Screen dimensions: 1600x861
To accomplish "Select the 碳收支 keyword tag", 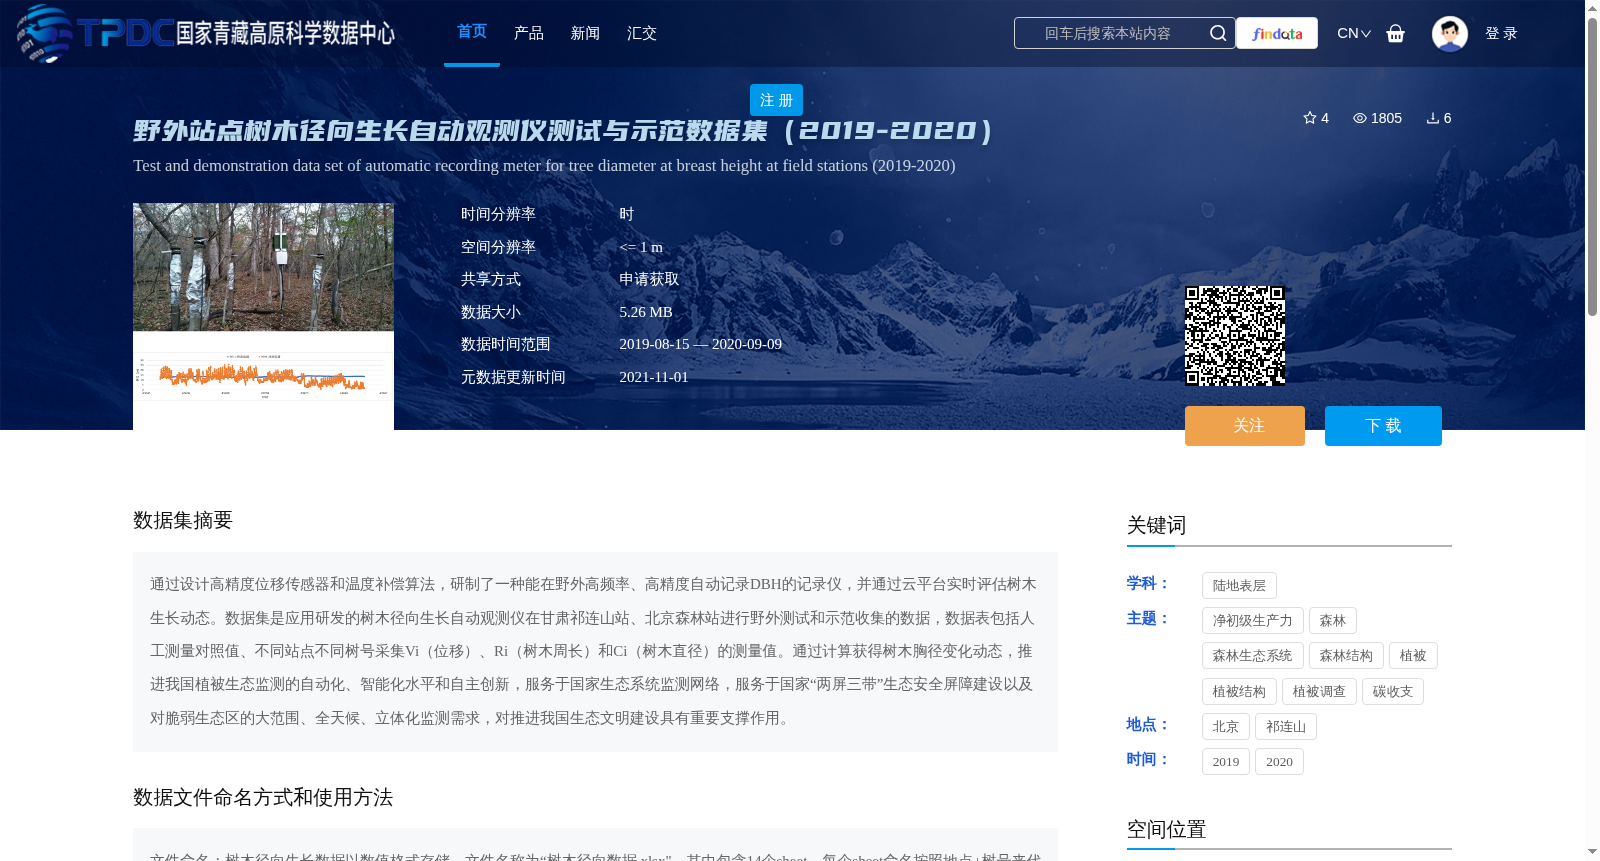I will tap(1393, 692).
